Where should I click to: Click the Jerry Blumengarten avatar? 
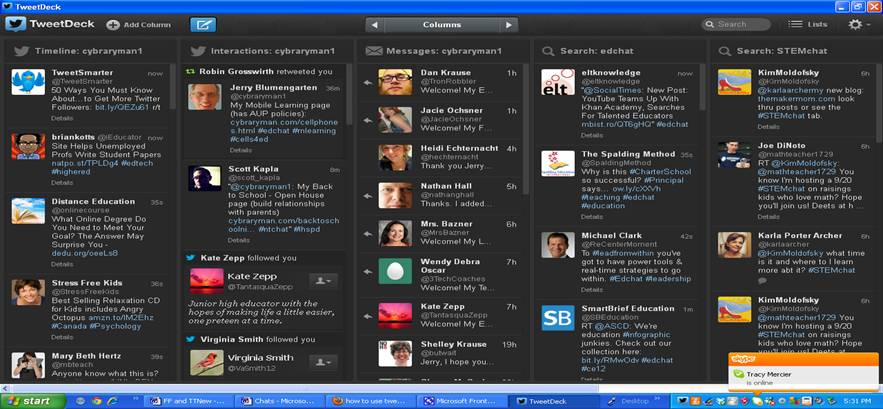pyautogui.click(x=204, y=97)
